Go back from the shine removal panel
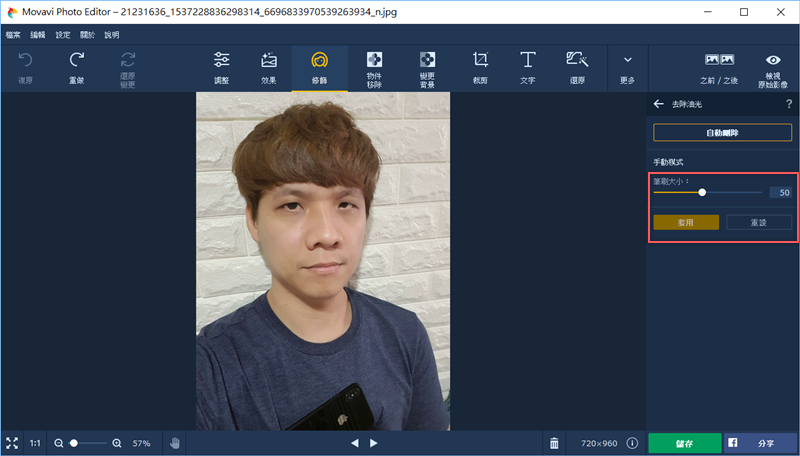 [658, 104]
